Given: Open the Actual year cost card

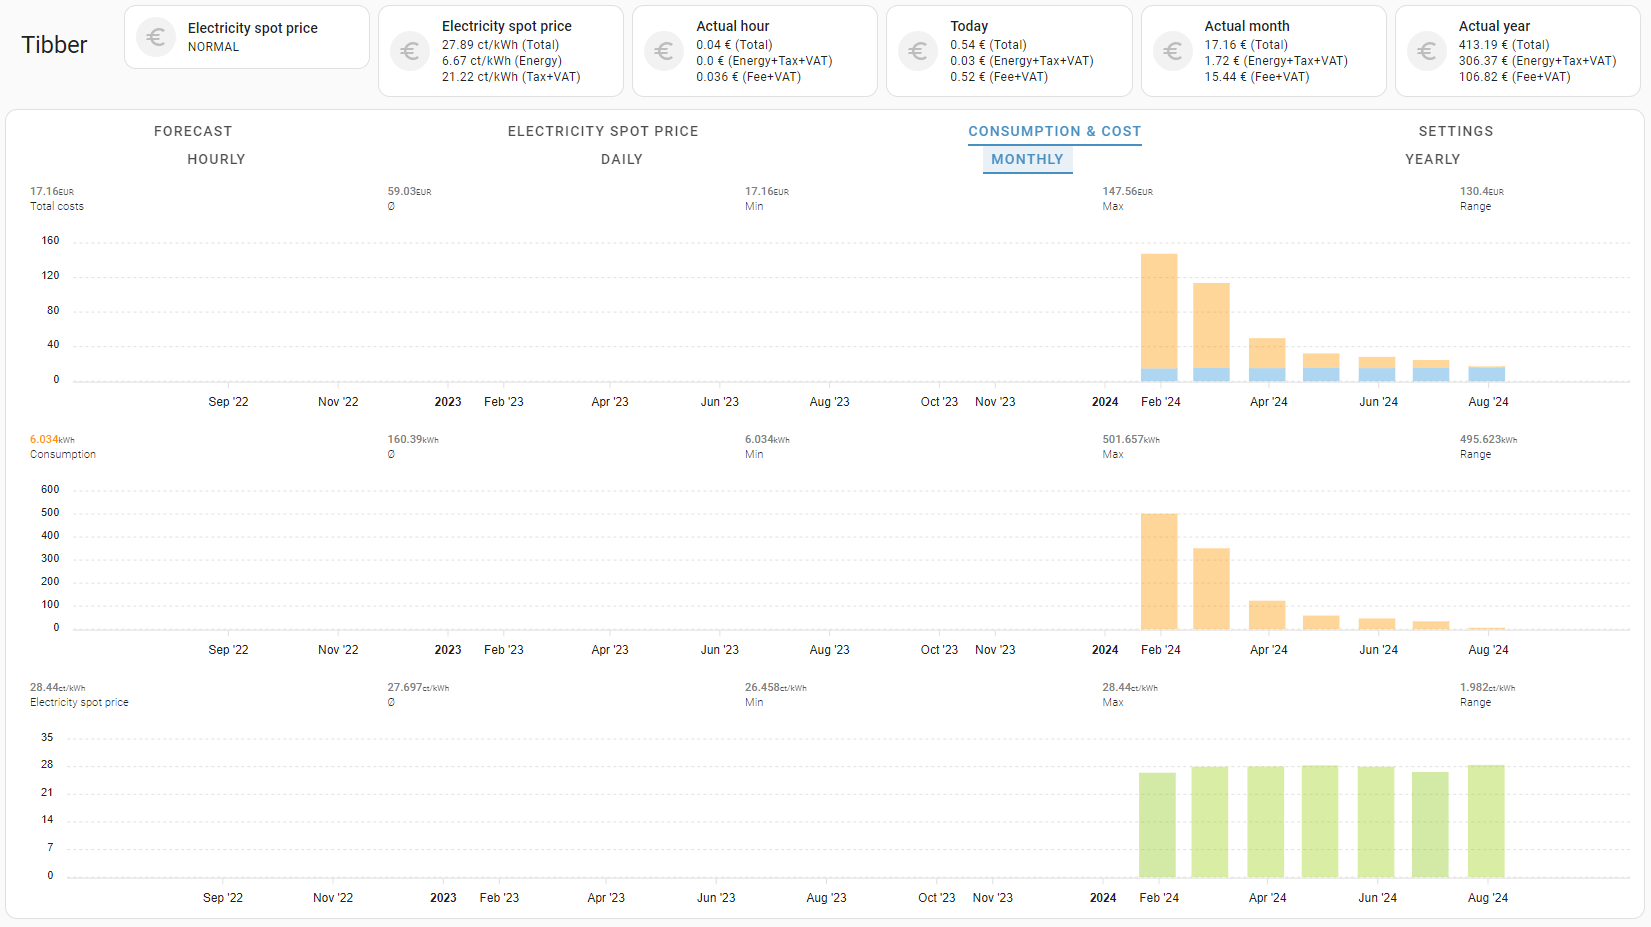Looking at the screenshot, I should click(1518, 51).
